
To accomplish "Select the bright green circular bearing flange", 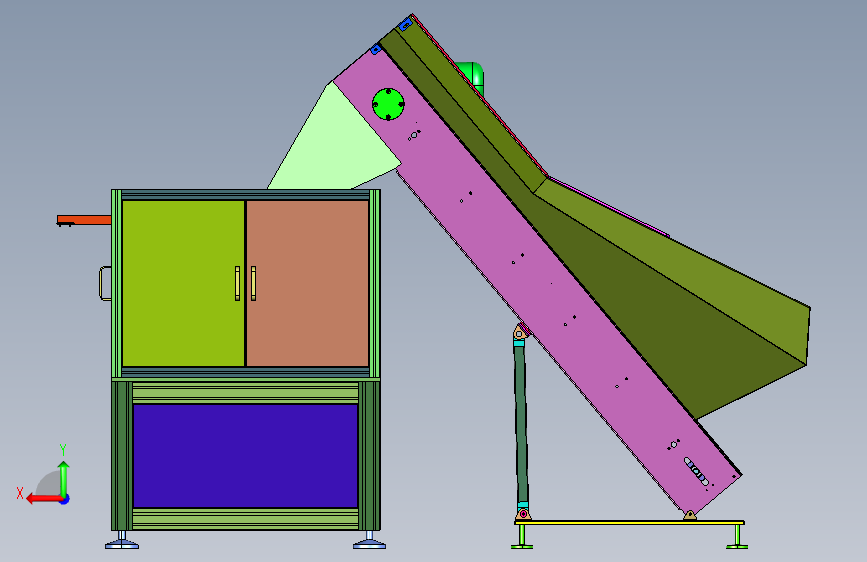I will click(388, 104).
